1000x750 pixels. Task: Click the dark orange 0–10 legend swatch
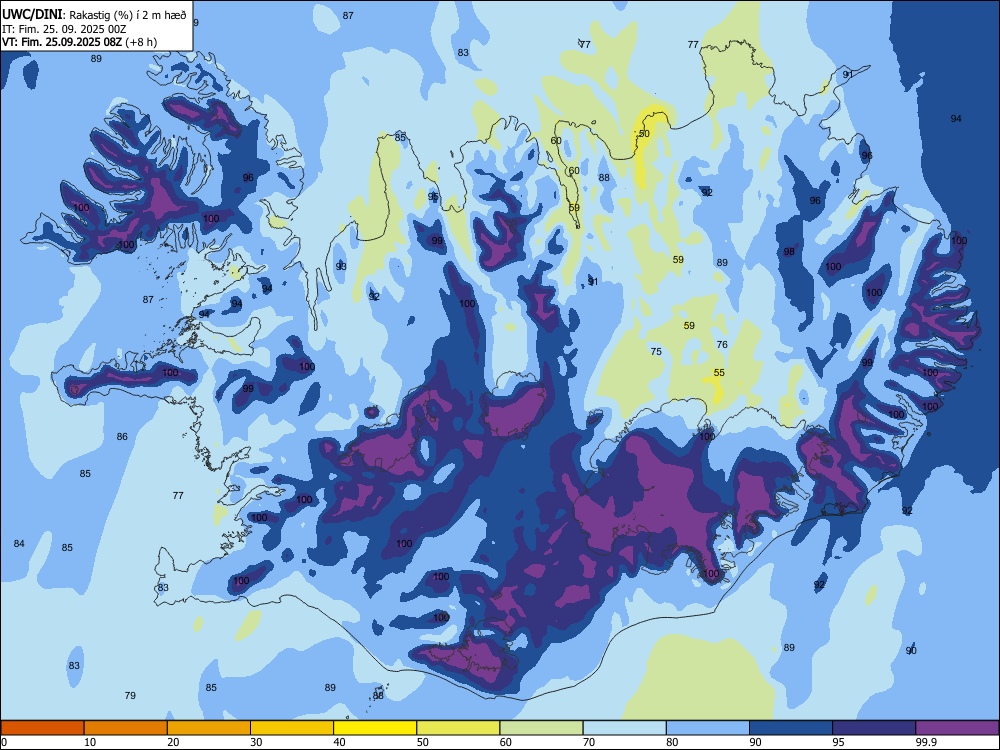(43, 728)
